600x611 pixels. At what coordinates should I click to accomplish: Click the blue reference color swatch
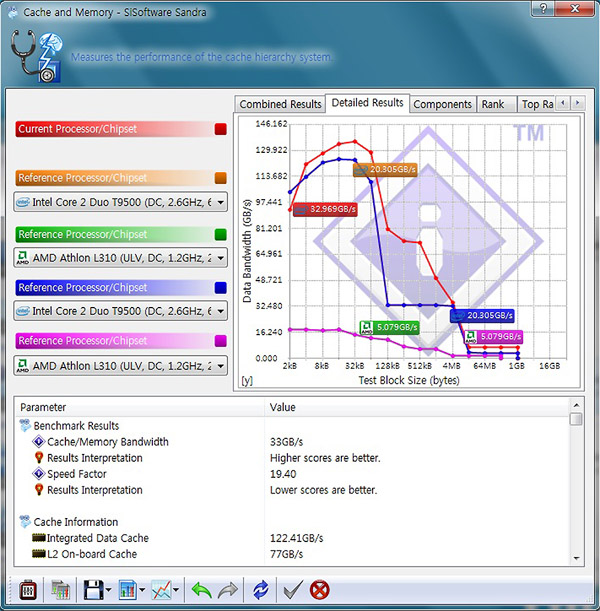[x=221, y=288]
